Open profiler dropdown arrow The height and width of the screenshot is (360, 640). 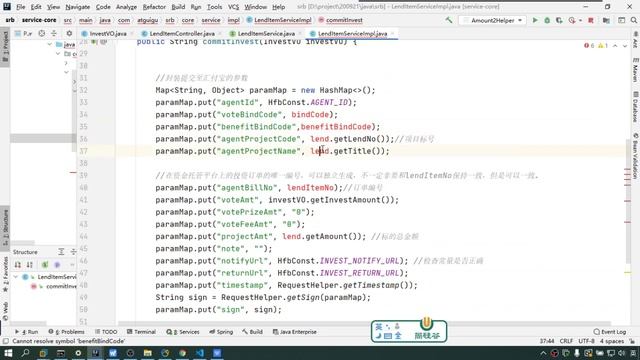pos(580,20)
